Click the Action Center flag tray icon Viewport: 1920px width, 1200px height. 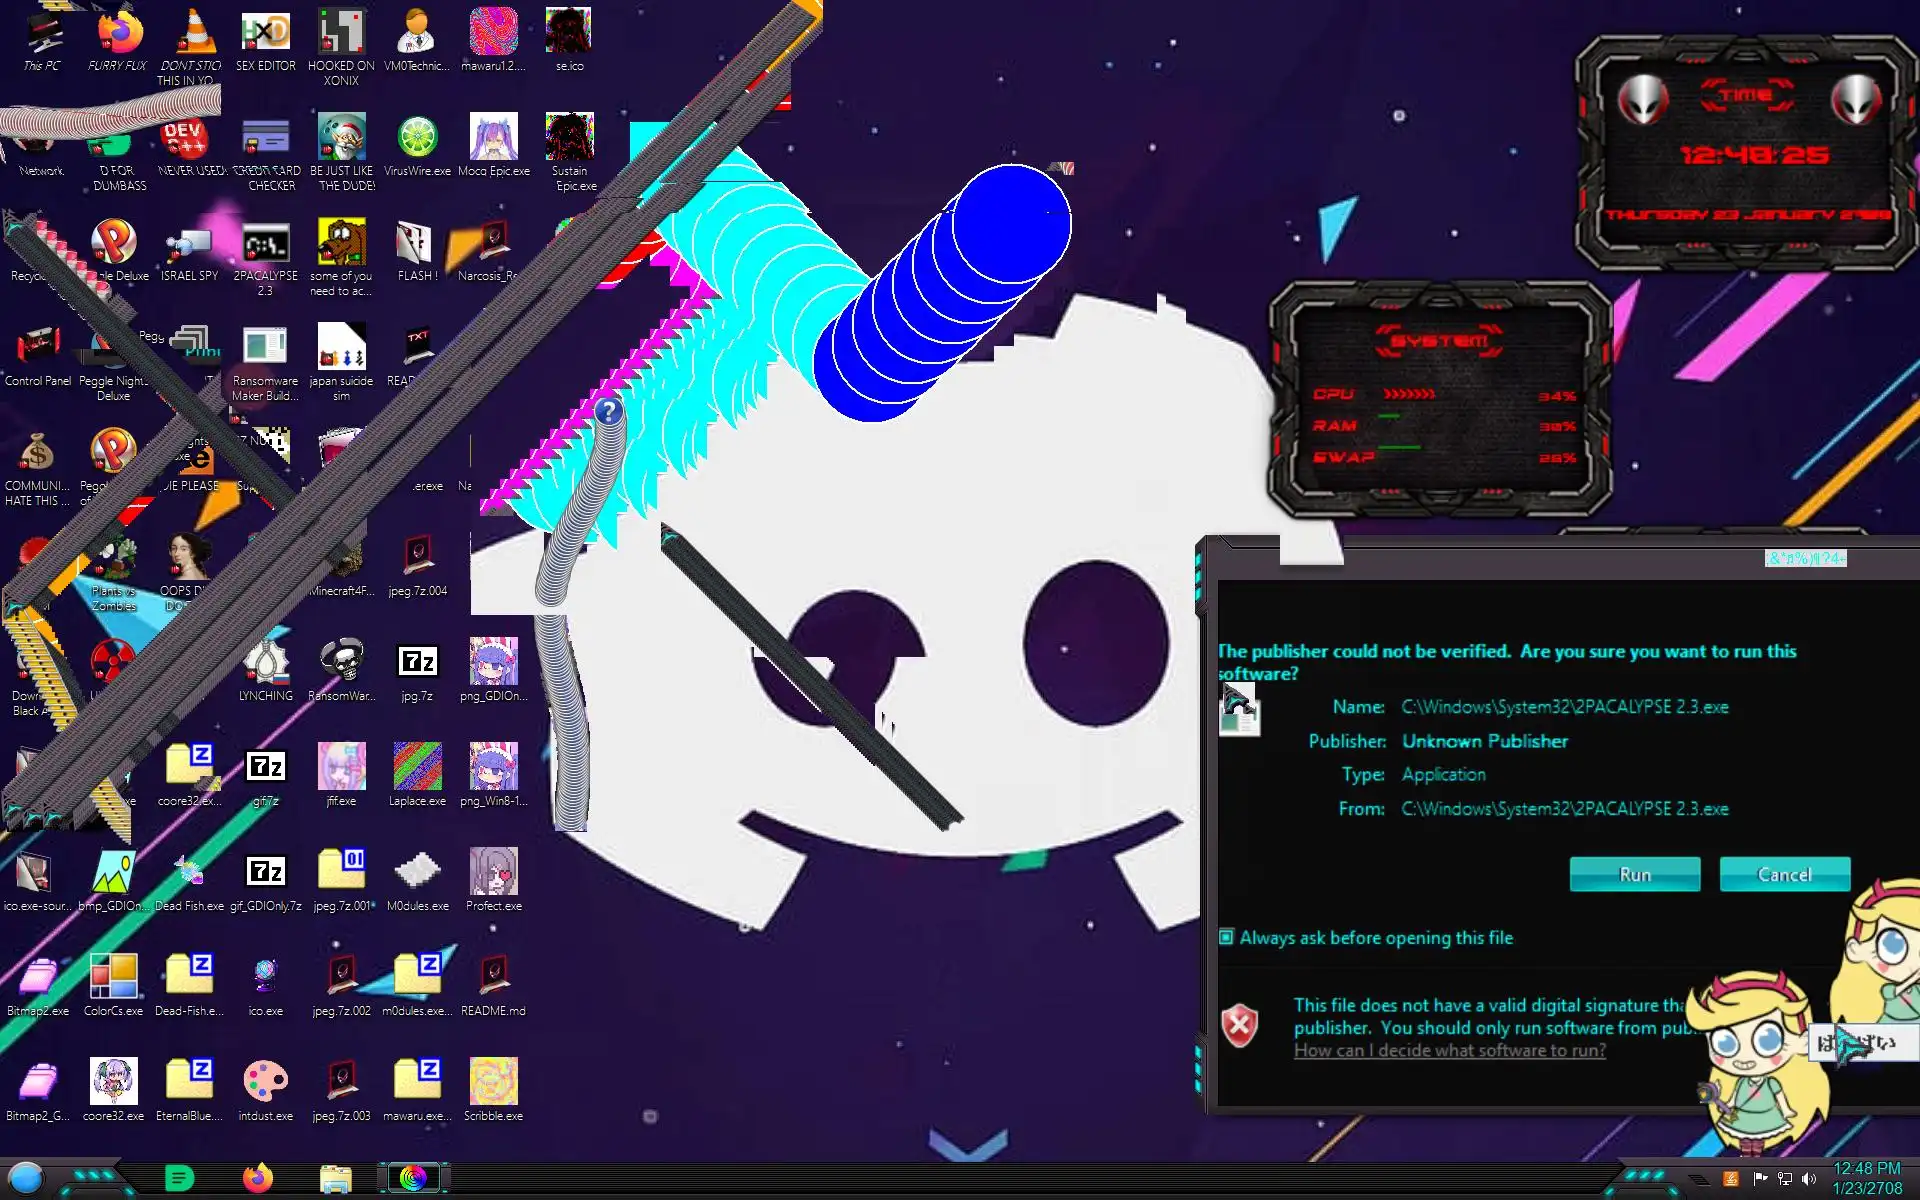pyautogui.click(x=1760, y=1179)
